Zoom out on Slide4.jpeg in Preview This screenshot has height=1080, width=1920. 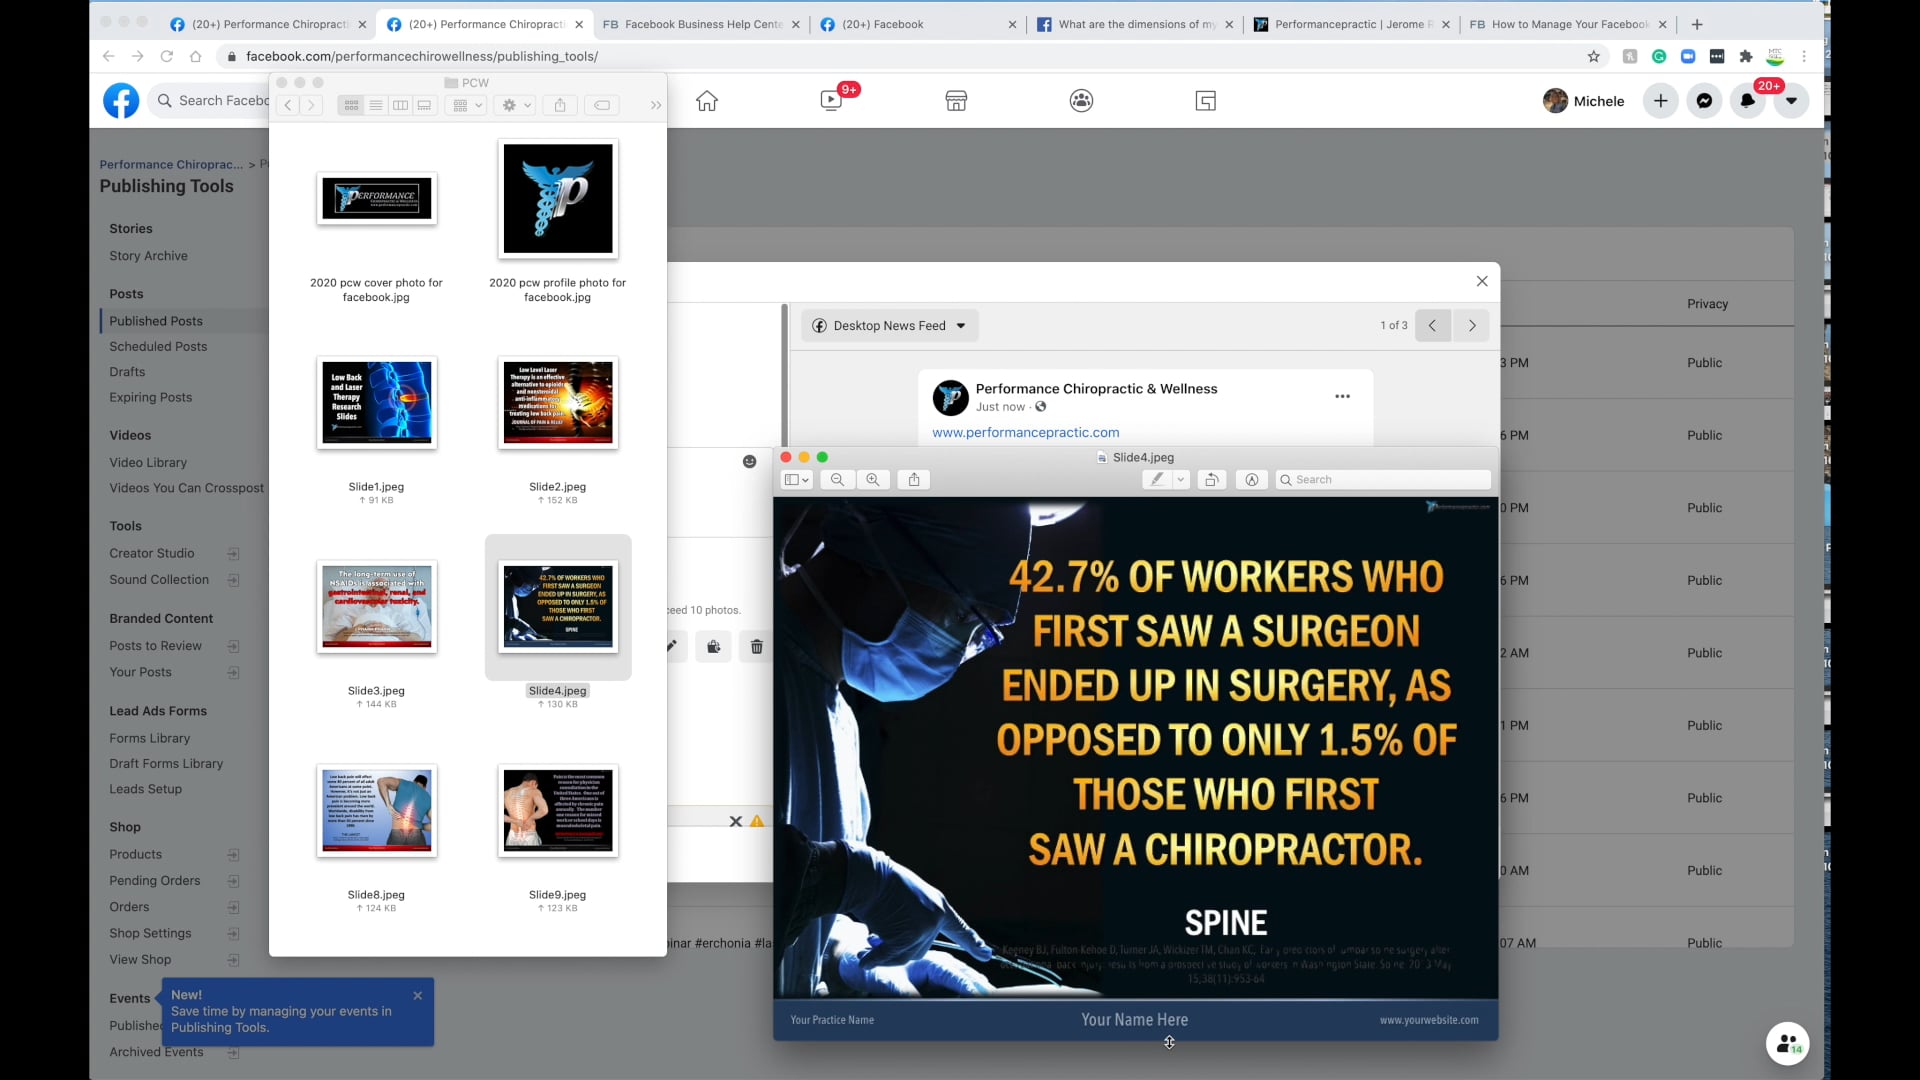pyautogui.click(x=836, y=479)
